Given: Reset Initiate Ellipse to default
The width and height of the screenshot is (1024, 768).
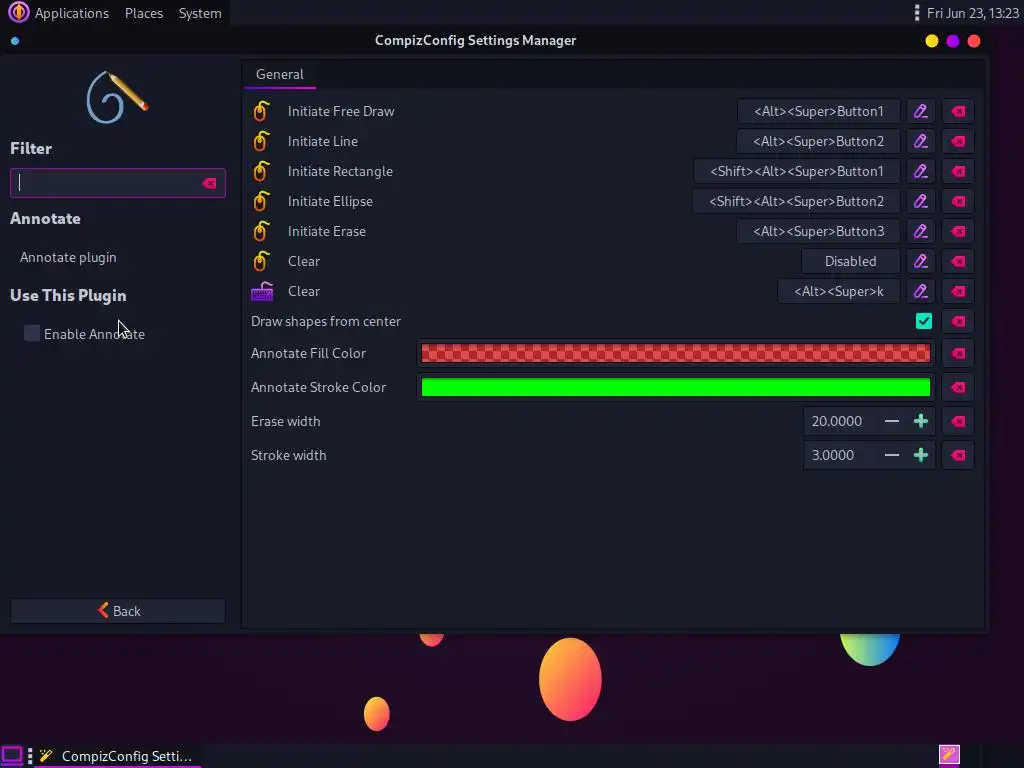Looking at the screenshot, I should (958, 201).
